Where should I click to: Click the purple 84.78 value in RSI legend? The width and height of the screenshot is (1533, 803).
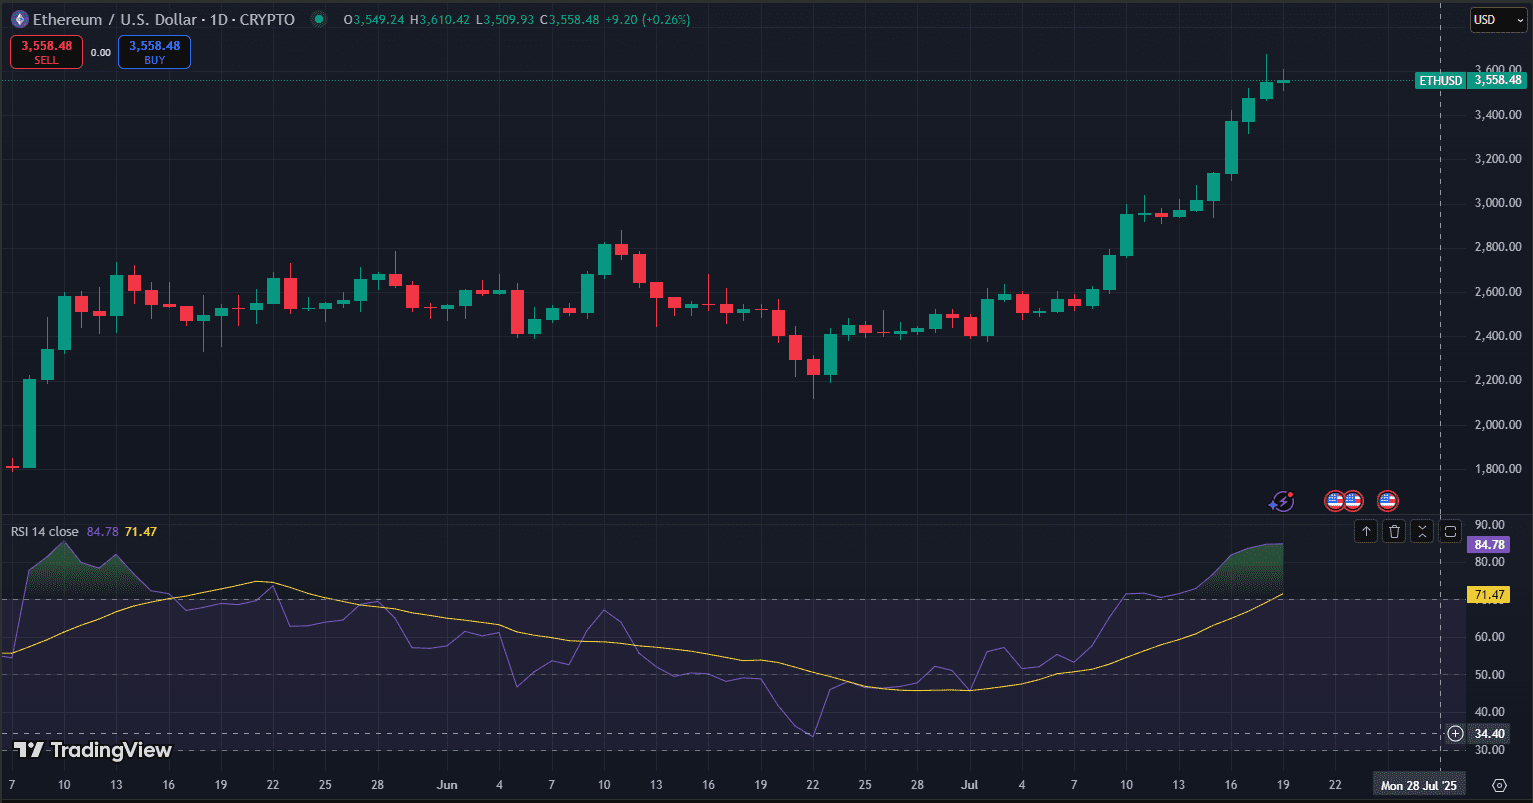click(102, 531)
